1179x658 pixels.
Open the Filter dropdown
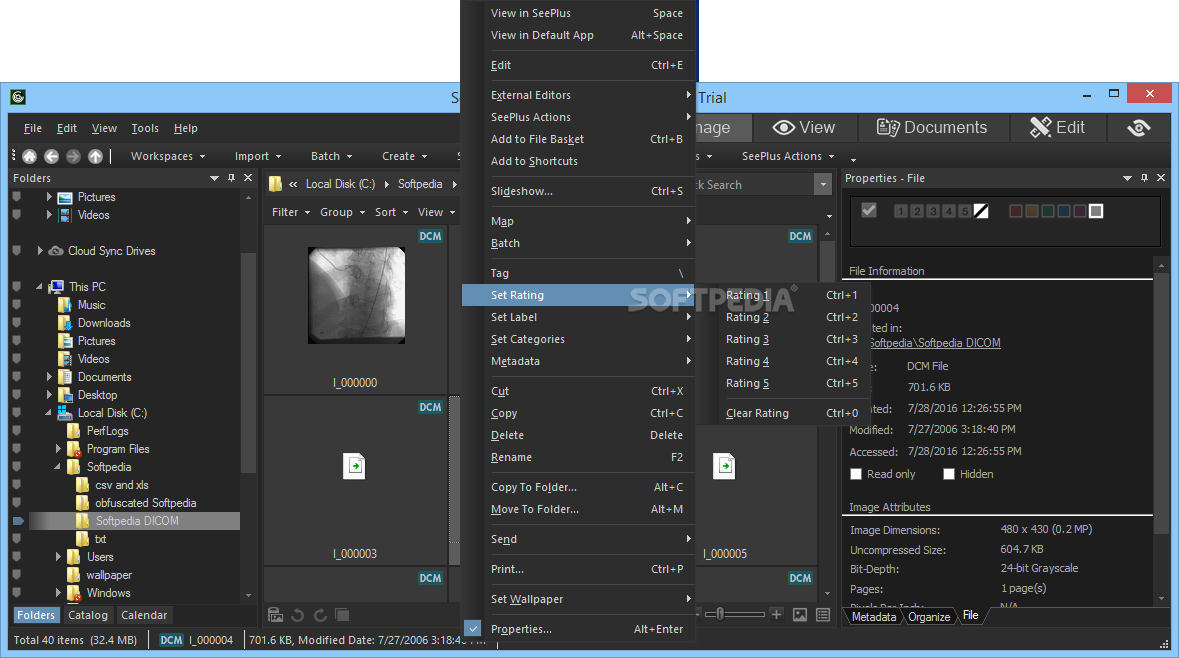click(291, 212)
